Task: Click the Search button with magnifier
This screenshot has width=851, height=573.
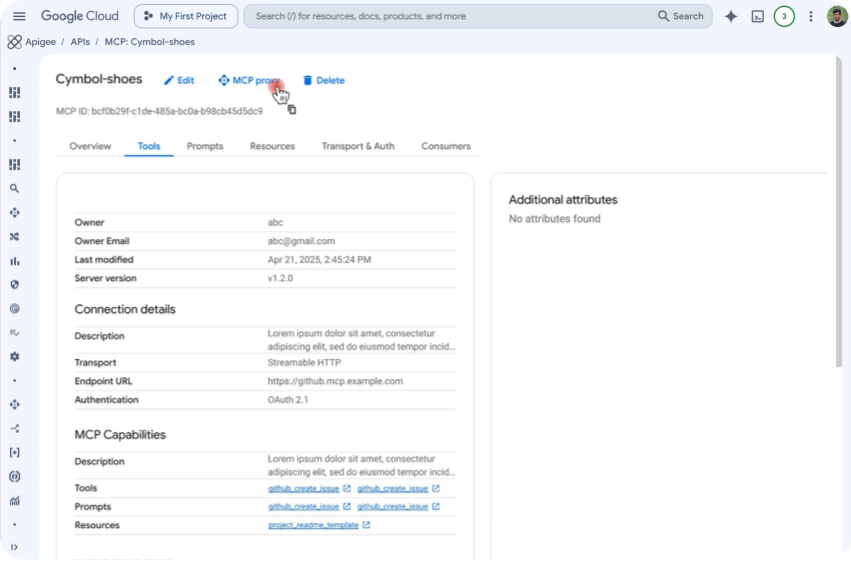Action: [x=681, y=16]
